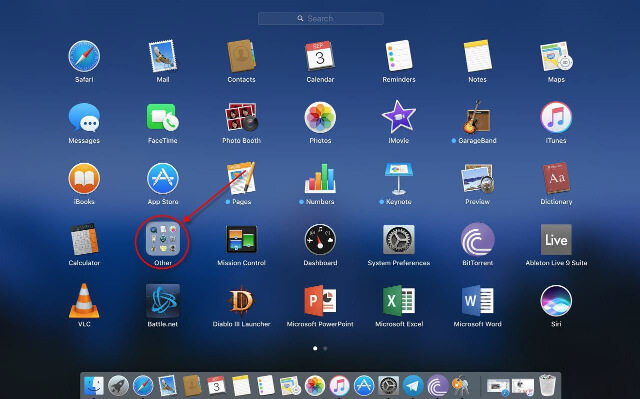Launch Reminders from the Launchpad grid
This screenshot has width=640, height=399.
[x=399, y=56]
